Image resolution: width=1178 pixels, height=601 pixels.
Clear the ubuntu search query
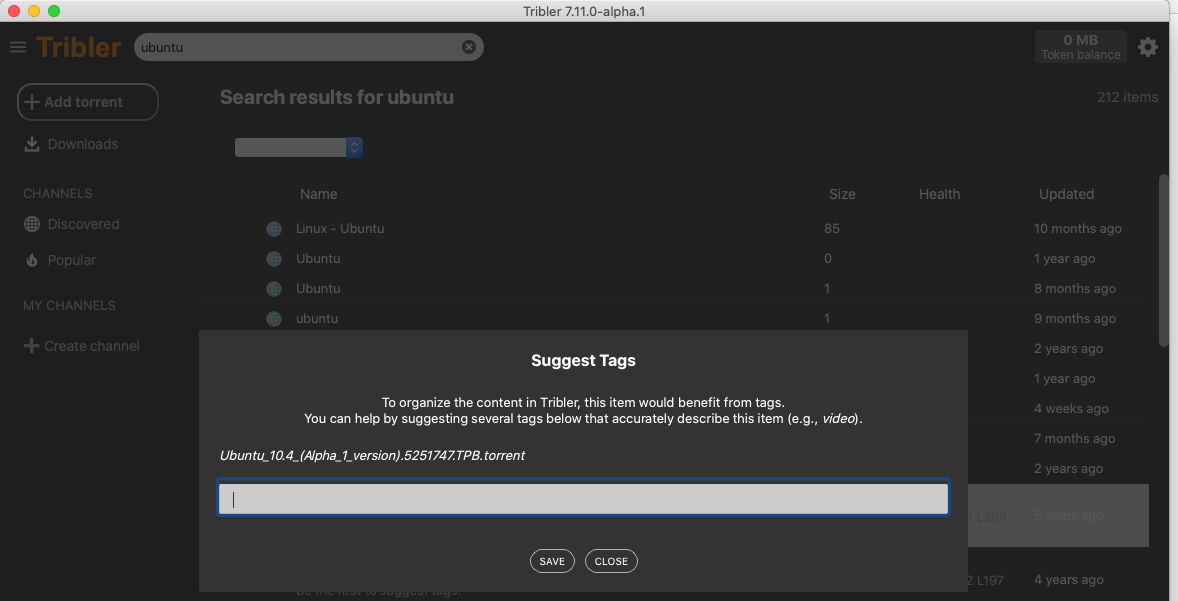click(468, 46)
